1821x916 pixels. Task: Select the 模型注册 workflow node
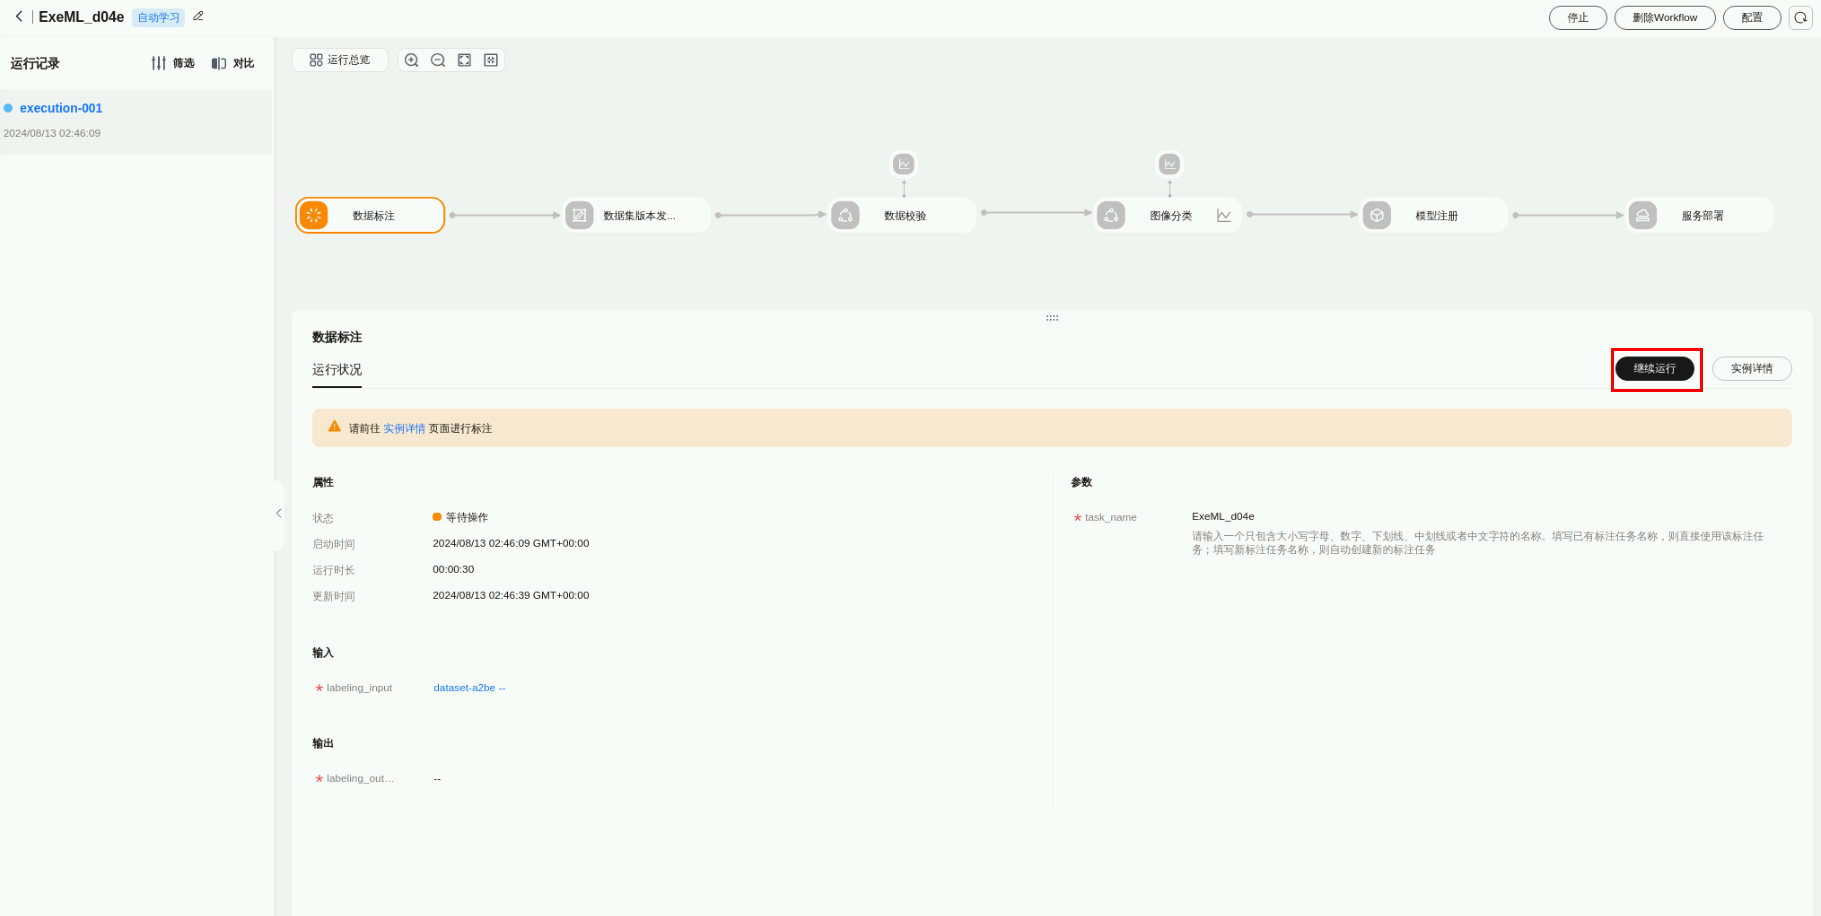click(x=1434, y=216)
